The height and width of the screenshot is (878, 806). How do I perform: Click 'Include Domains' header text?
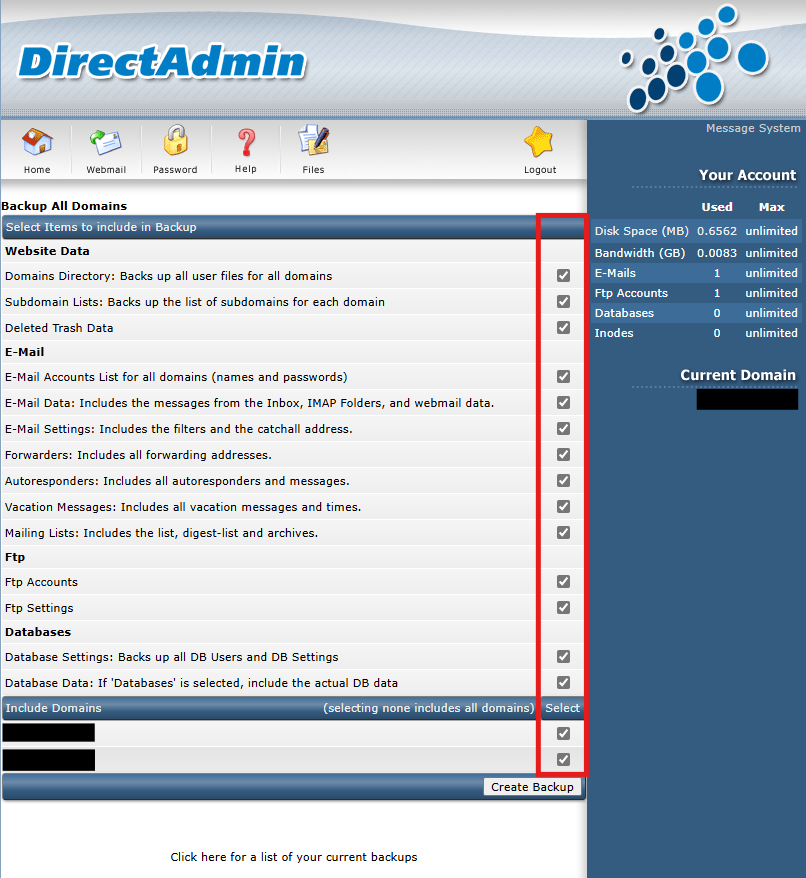click(x=53, y=708)
